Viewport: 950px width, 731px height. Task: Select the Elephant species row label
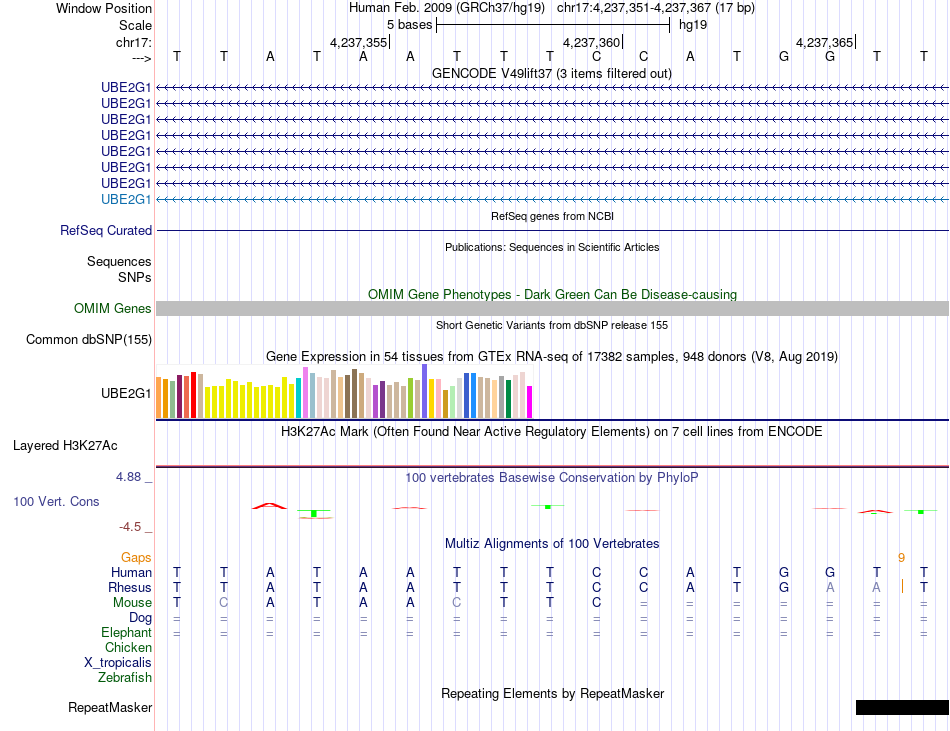coord(126,632)
